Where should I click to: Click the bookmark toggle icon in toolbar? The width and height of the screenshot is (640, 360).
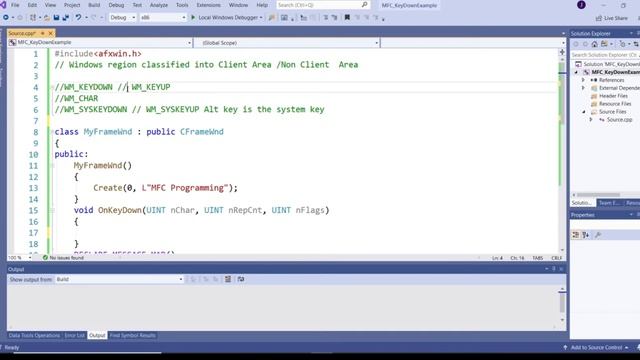point(347,18)
